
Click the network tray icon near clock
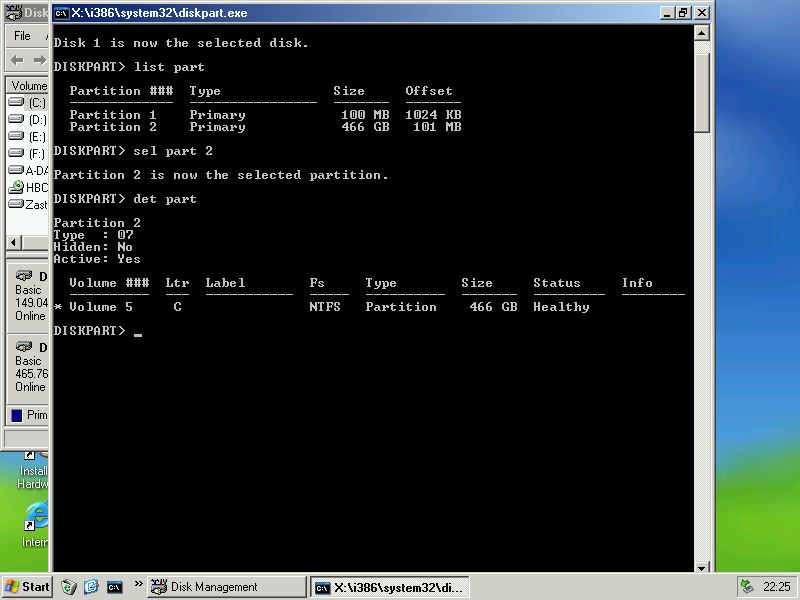pyautogui.click(x=746, y=587)
